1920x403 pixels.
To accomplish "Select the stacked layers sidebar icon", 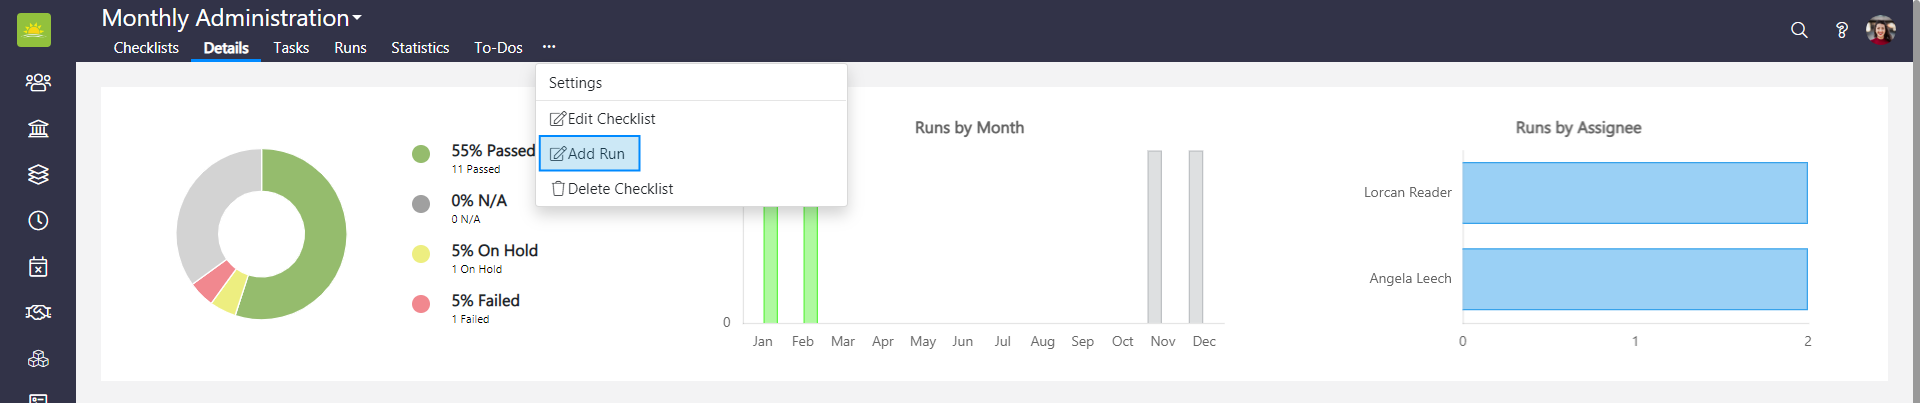I will click(38, 174).
